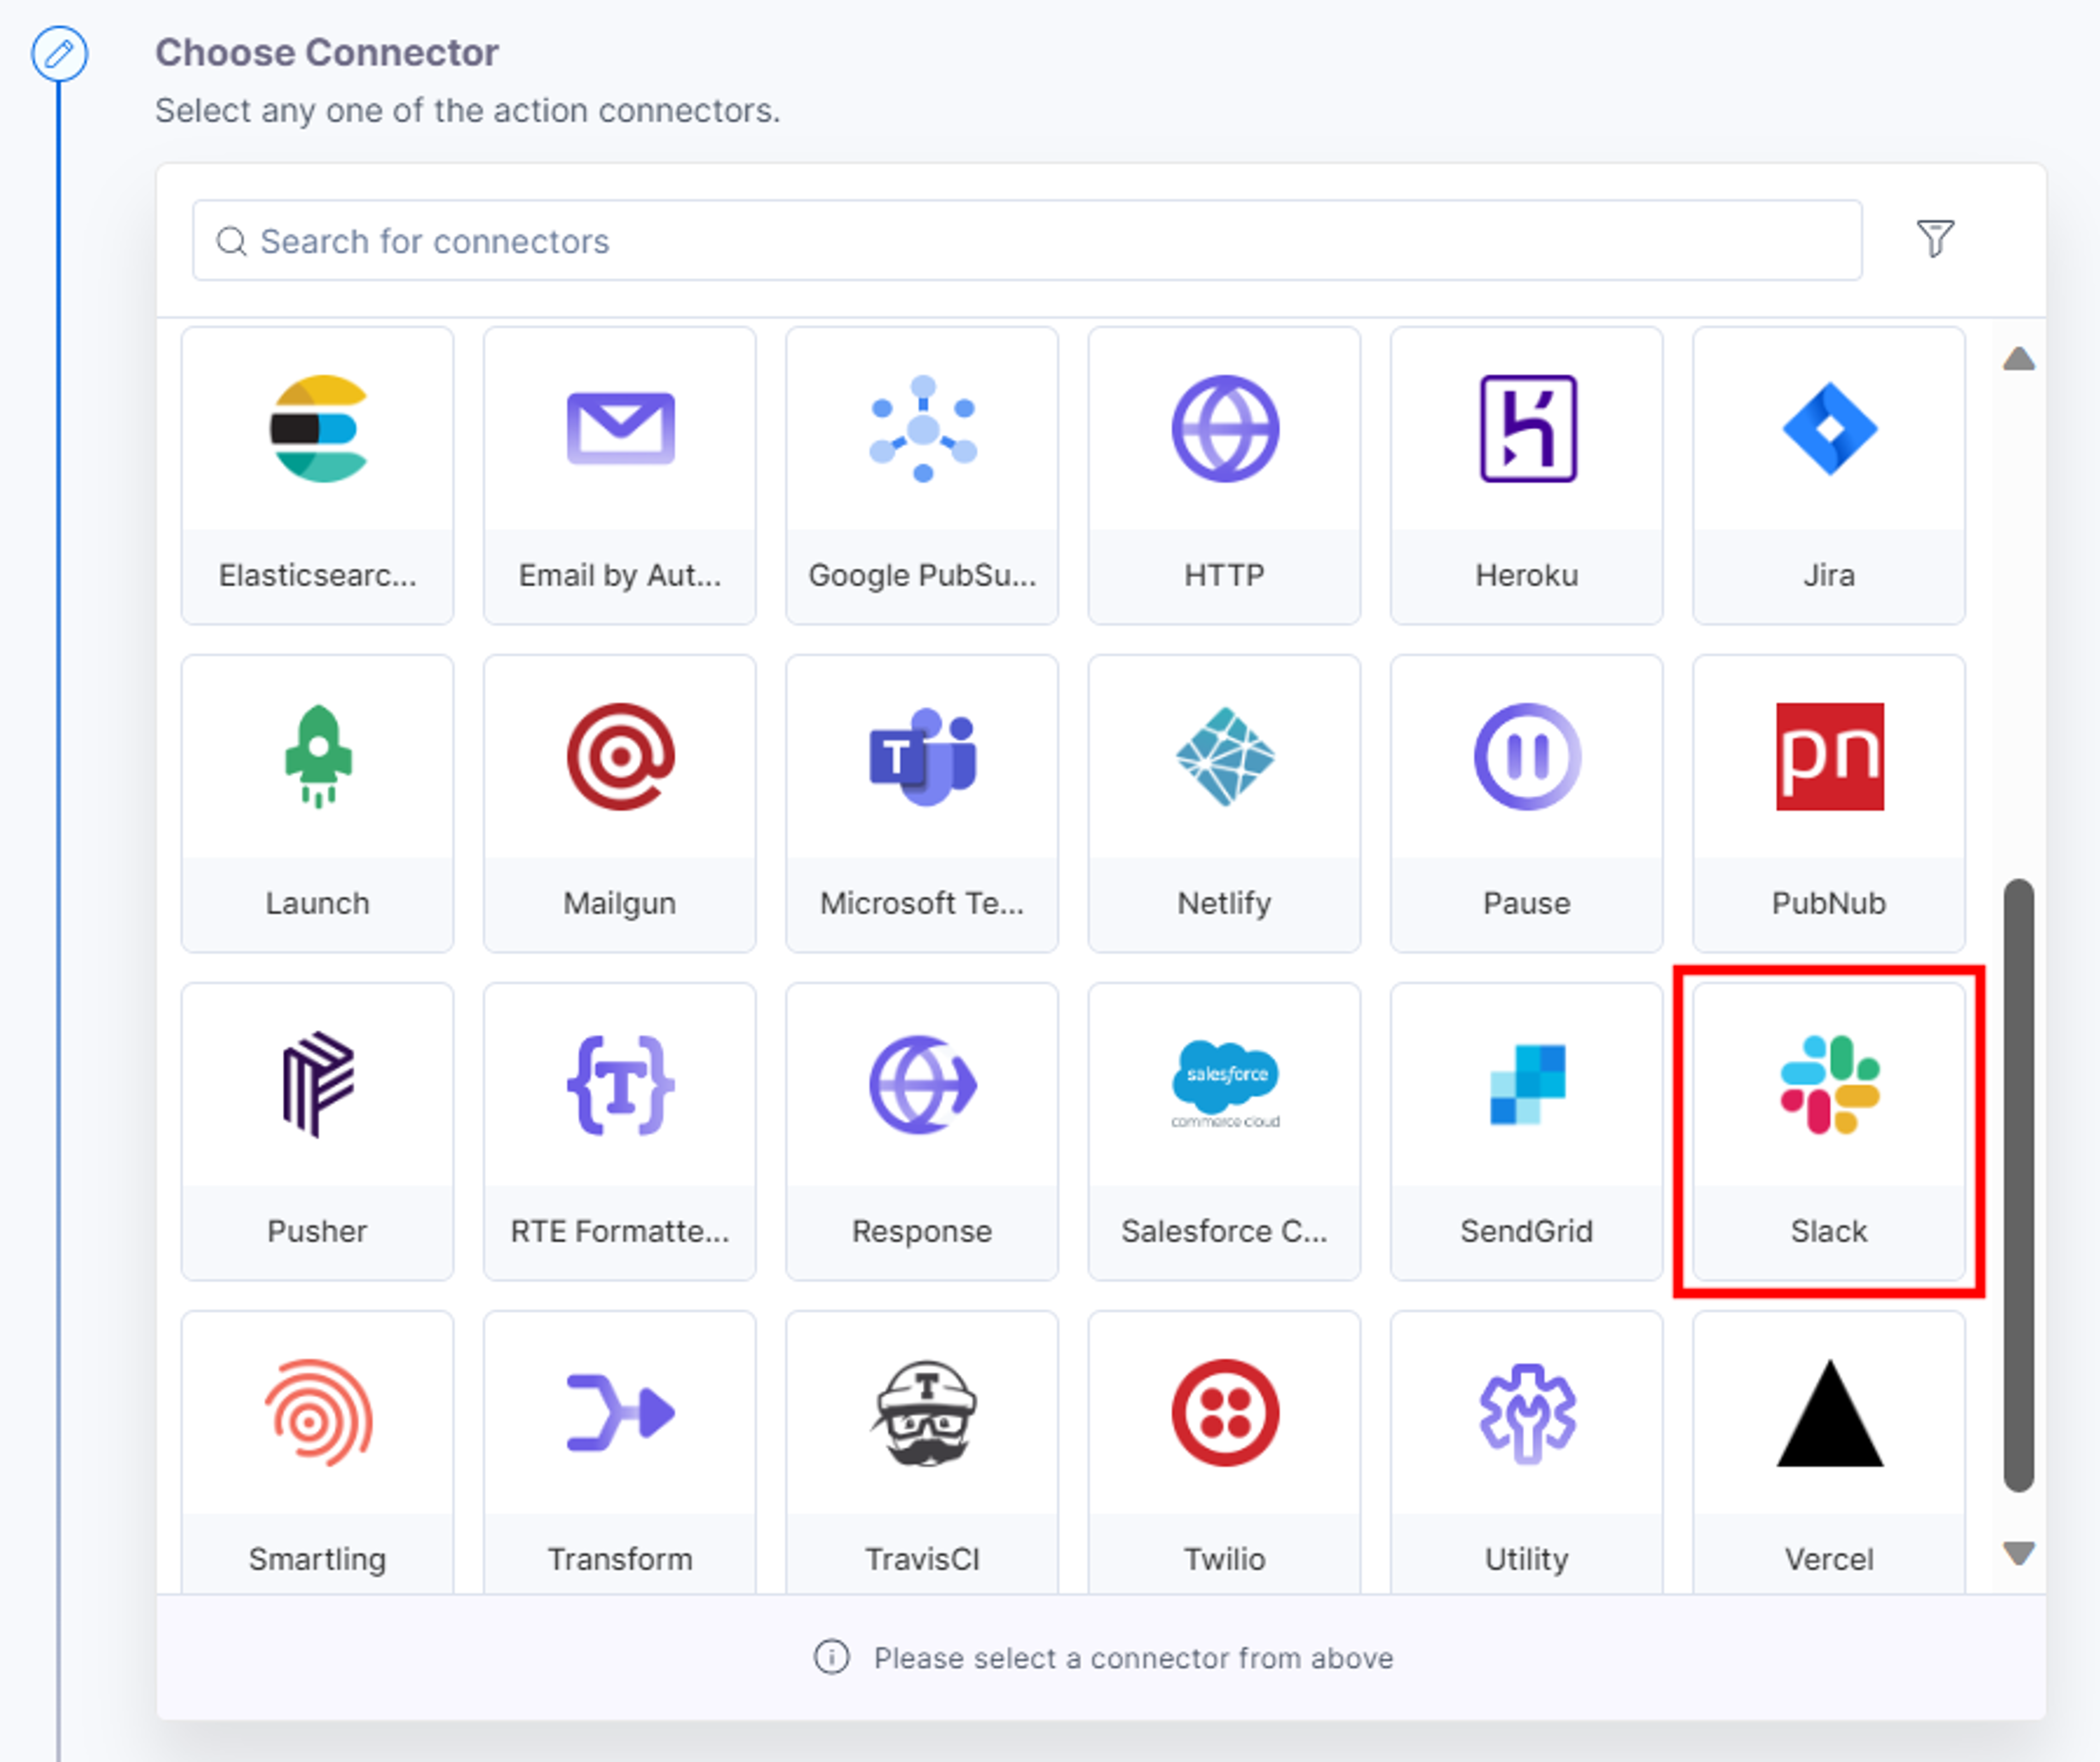The width and height of the screenshot is (2100, 1762).
Task: Pick the Utility connector
Action: [1527, 1452]
